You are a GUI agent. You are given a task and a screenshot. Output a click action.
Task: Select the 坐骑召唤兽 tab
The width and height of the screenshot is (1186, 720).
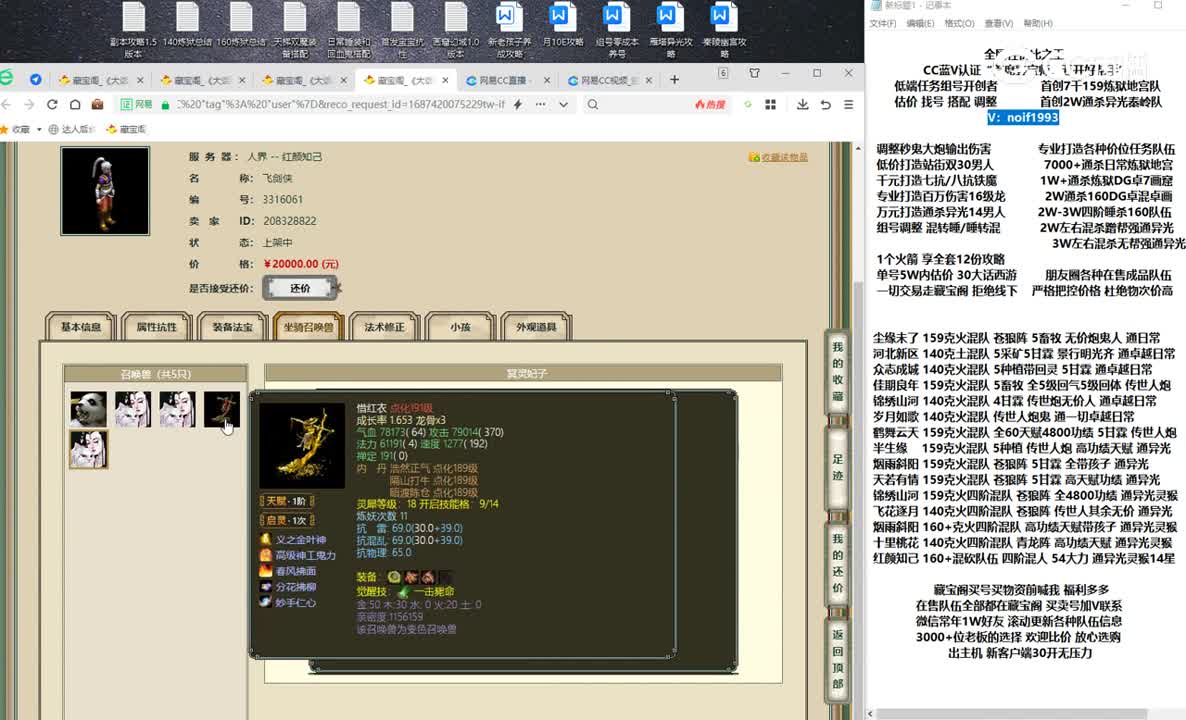click(x=309, y=327)
